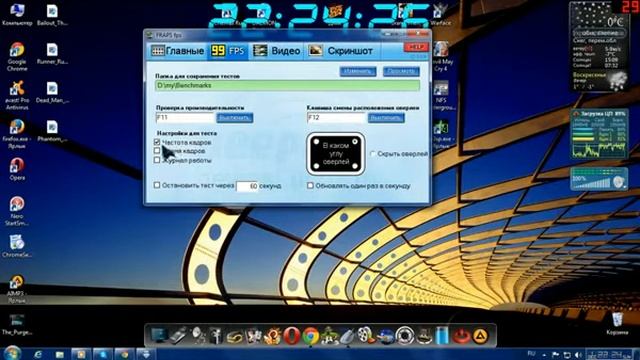
Task: Open the Firefox.exe desktop shortcut
Action: click(x=17, y=134)
